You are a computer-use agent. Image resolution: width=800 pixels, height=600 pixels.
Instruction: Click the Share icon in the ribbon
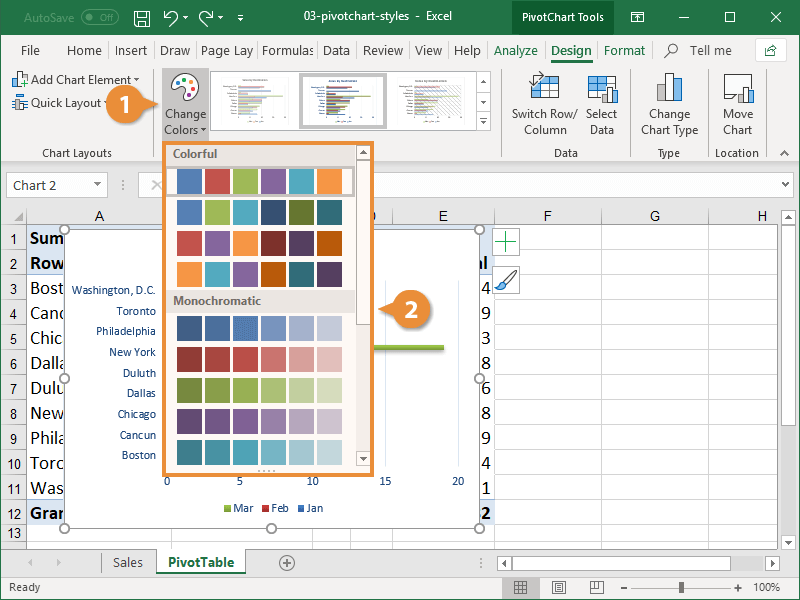point(770,51)
